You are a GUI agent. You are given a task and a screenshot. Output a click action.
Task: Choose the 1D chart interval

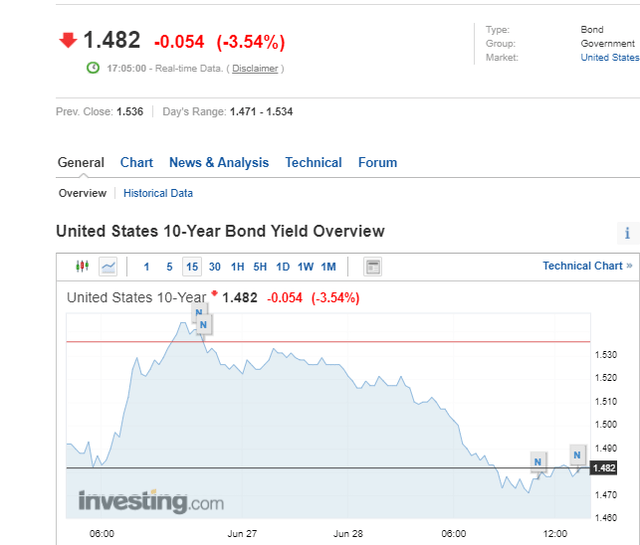[283, 267]
